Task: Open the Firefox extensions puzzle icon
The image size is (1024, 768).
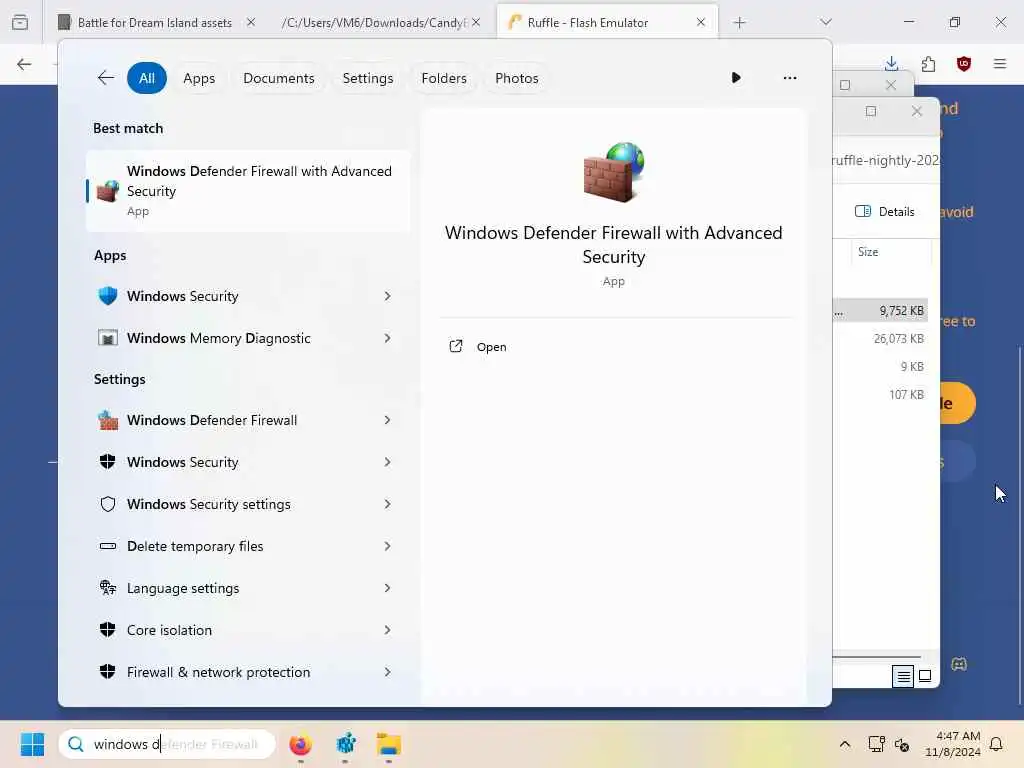Action: (x=928, y=63)
